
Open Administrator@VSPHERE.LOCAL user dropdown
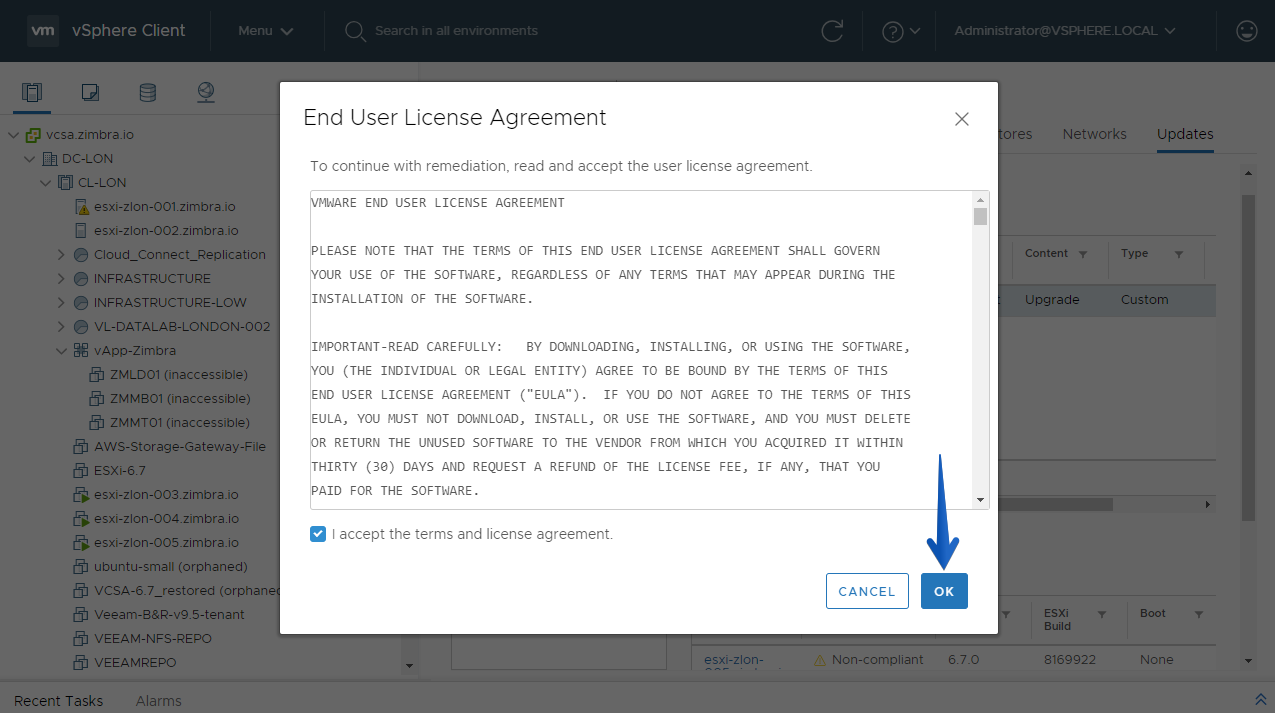click(x=1065, y=31)
